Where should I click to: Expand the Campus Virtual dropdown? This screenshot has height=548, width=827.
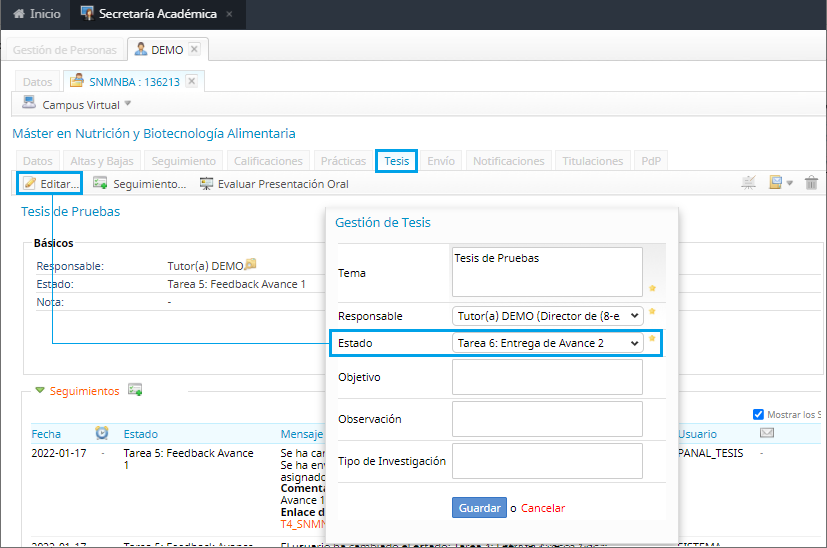128,103
